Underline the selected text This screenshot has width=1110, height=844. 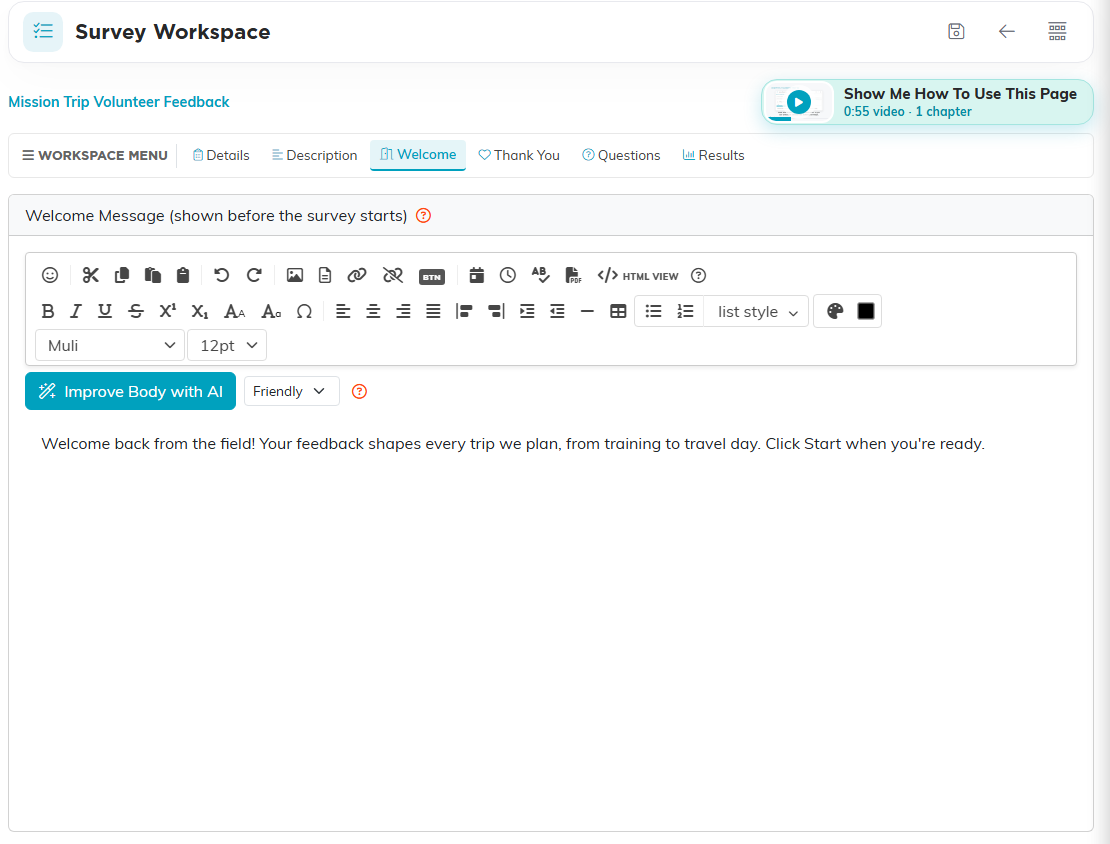[x=105, y=312]
